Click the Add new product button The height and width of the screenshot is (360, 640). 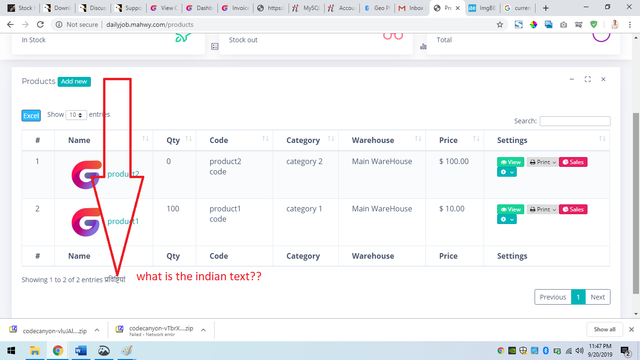(x=74, y=82)
